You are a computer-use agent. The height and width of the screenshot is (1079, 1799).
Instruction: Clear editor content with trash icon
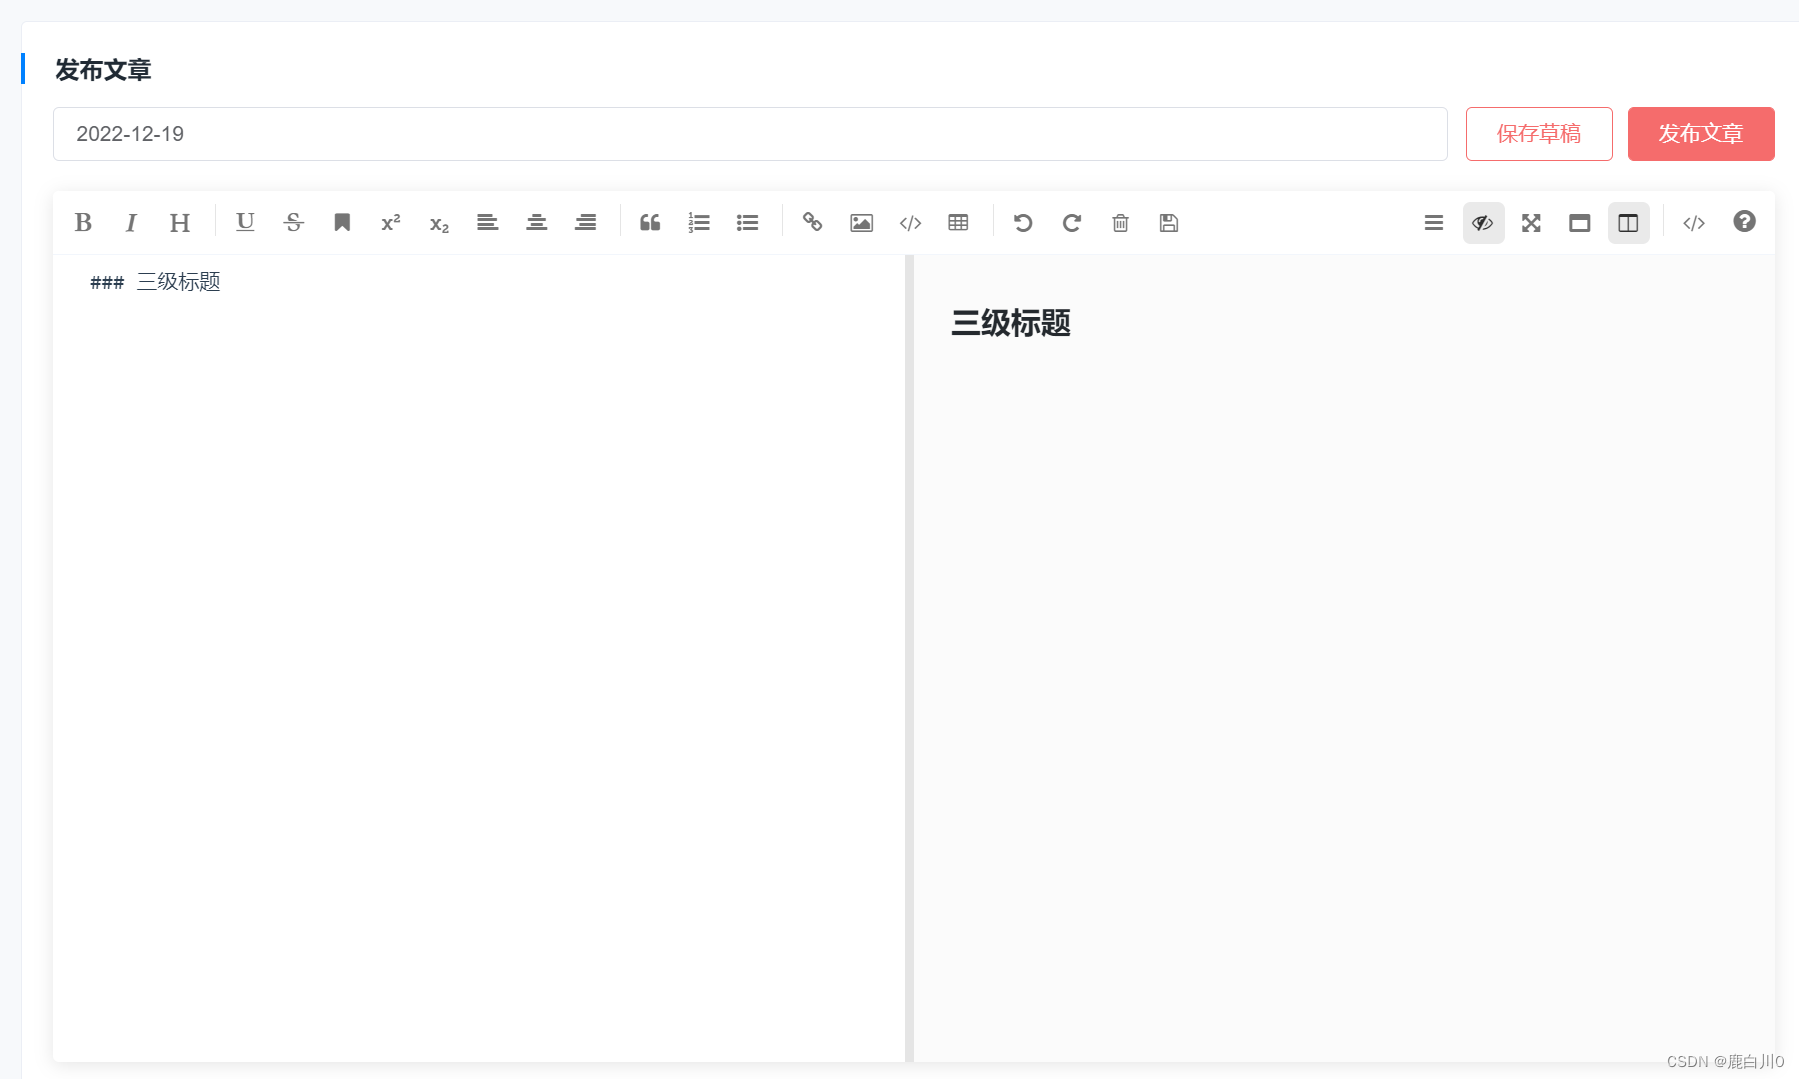tap(1120, 222)
